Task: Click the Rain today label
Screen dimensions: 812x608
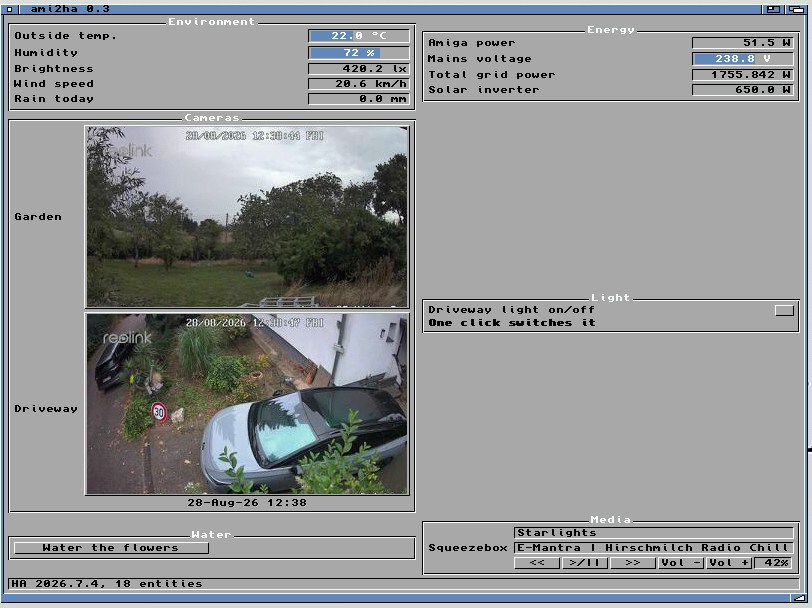Action: (x=54, y=99)
